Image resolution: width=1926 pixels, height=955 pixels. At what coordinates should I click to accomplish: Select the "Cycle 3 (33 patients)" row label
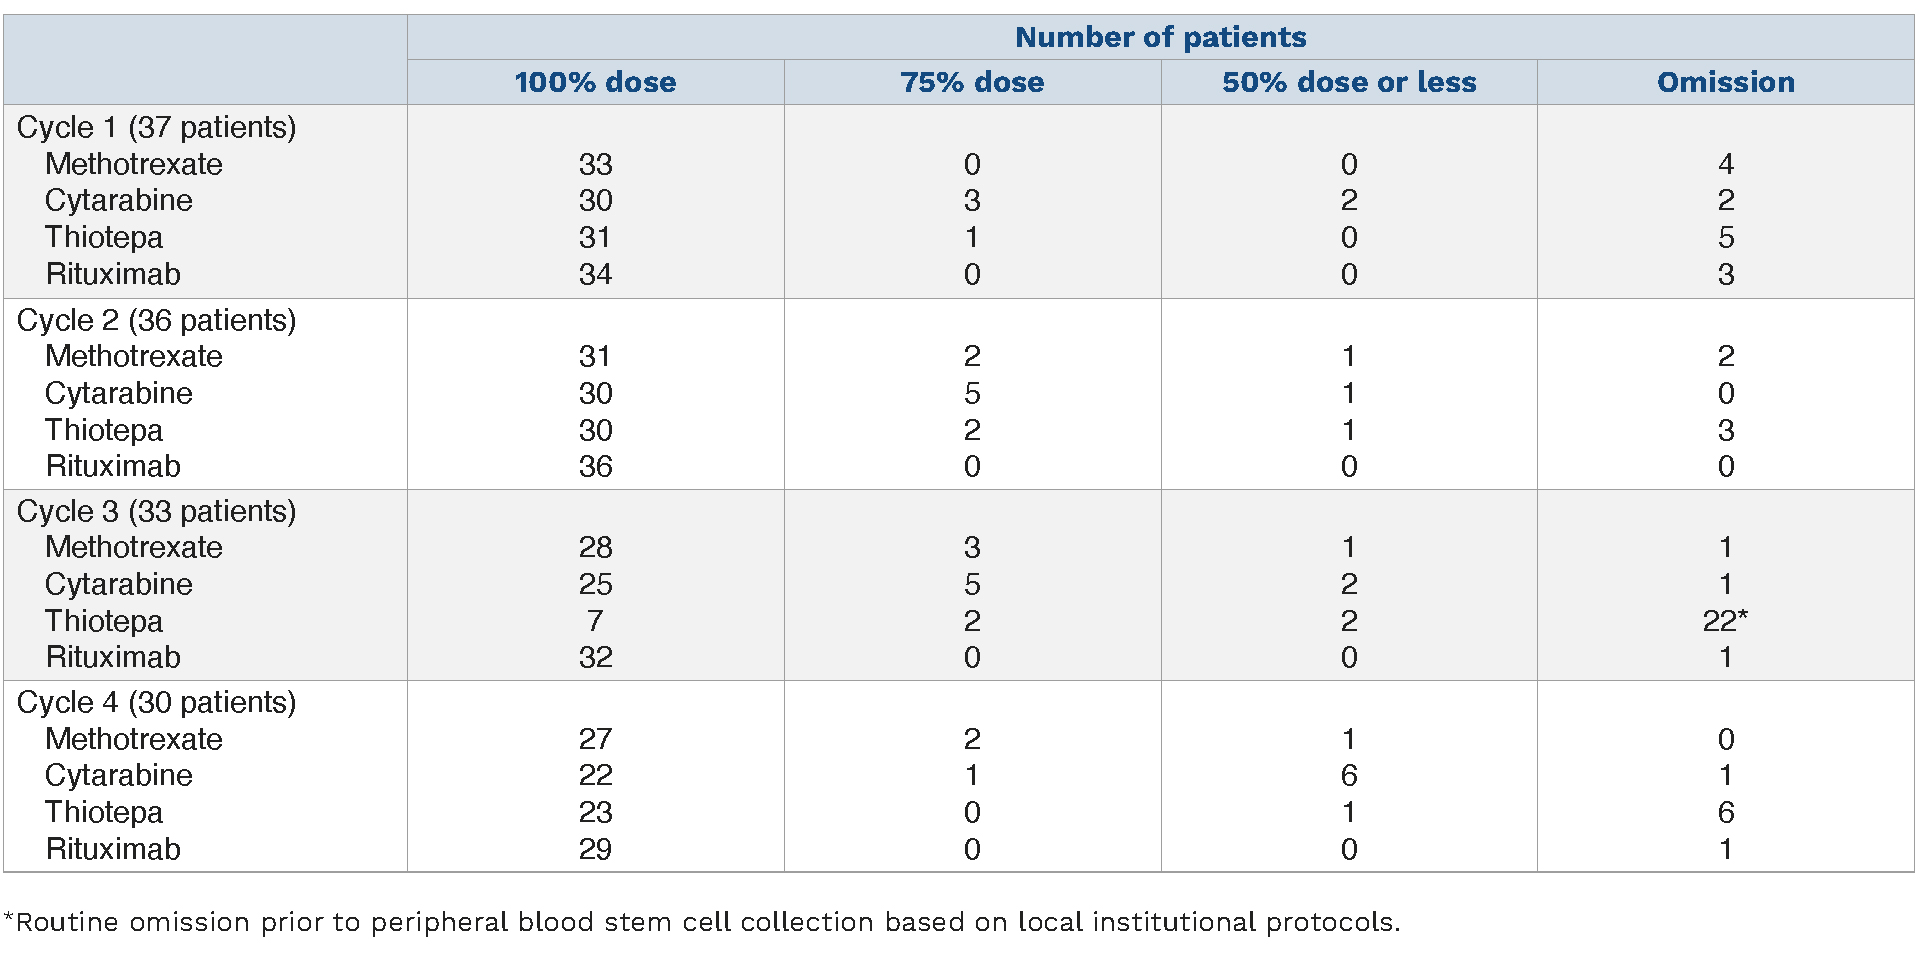(x=157, y=511)
